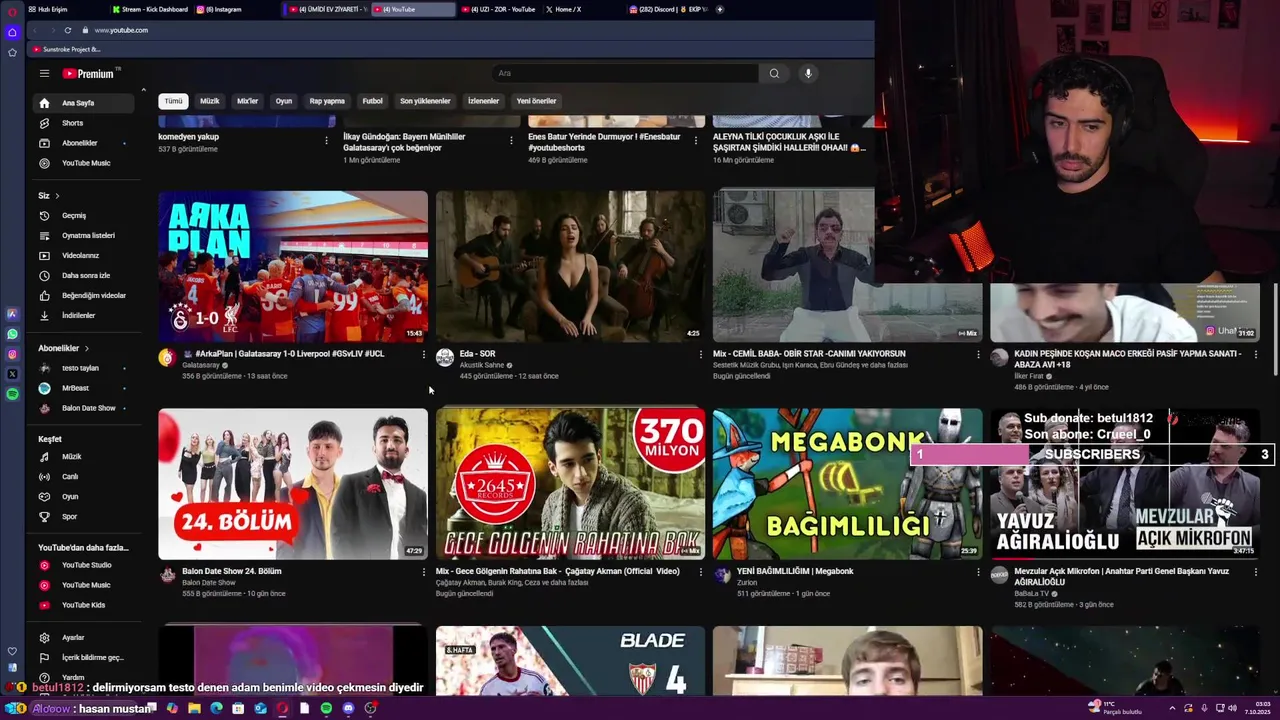Open testo taylan subscription channel

coord(81,368)
